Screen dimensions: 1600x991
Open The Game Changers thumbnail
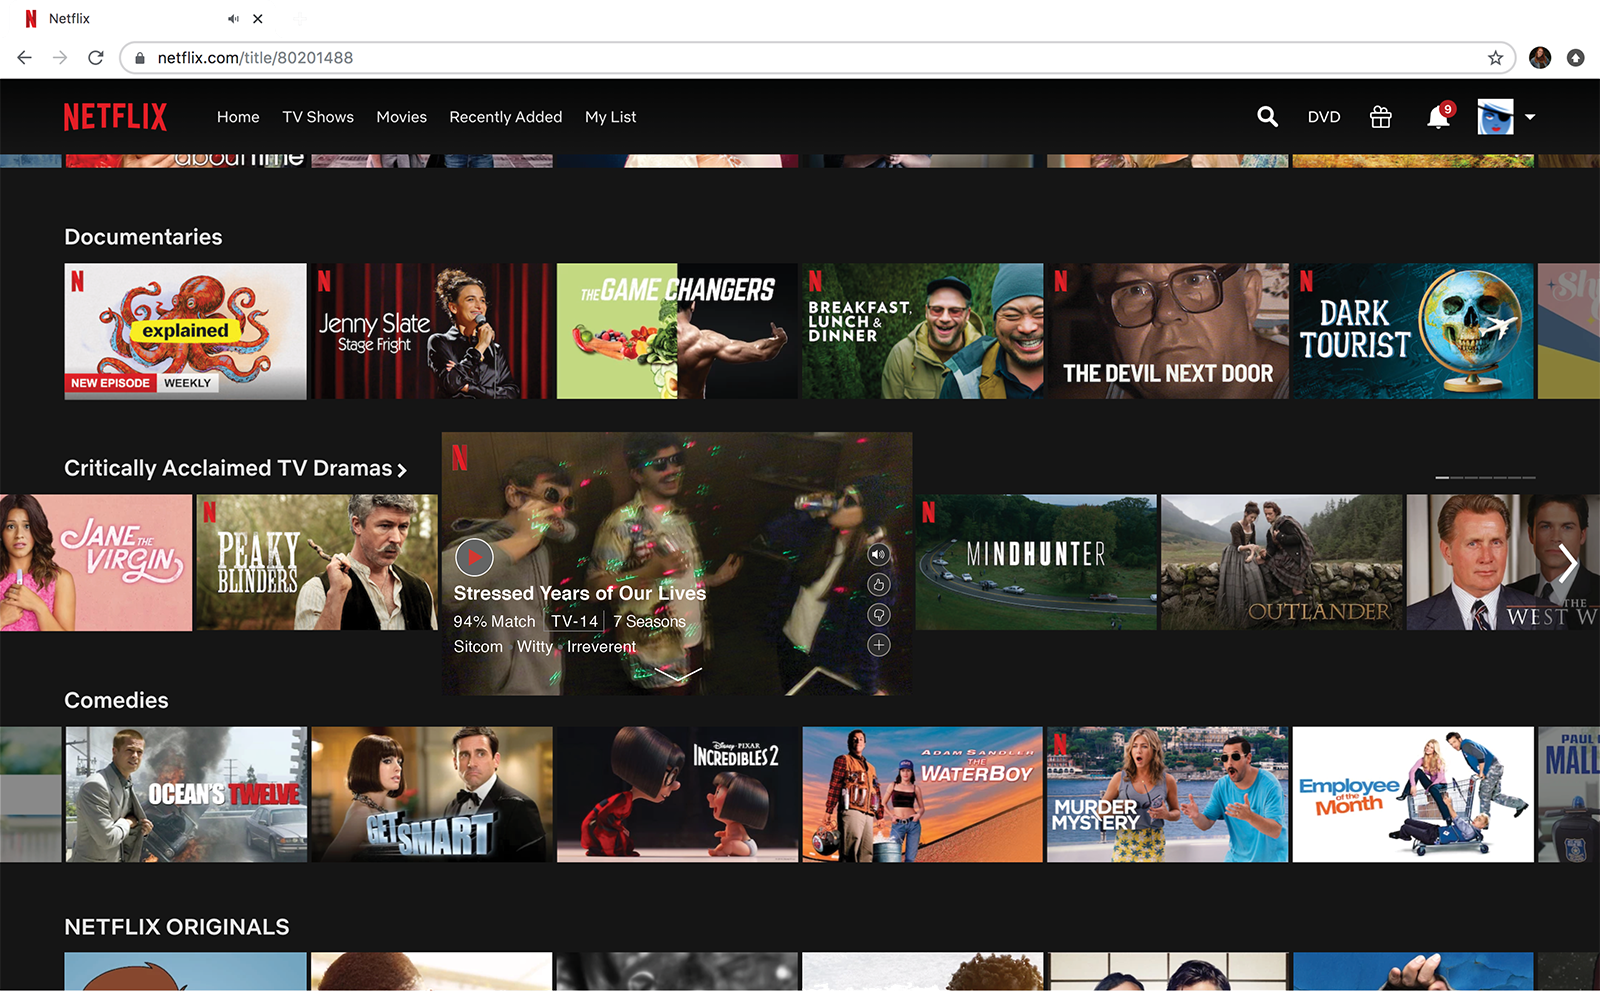click(x=677, y=331)
